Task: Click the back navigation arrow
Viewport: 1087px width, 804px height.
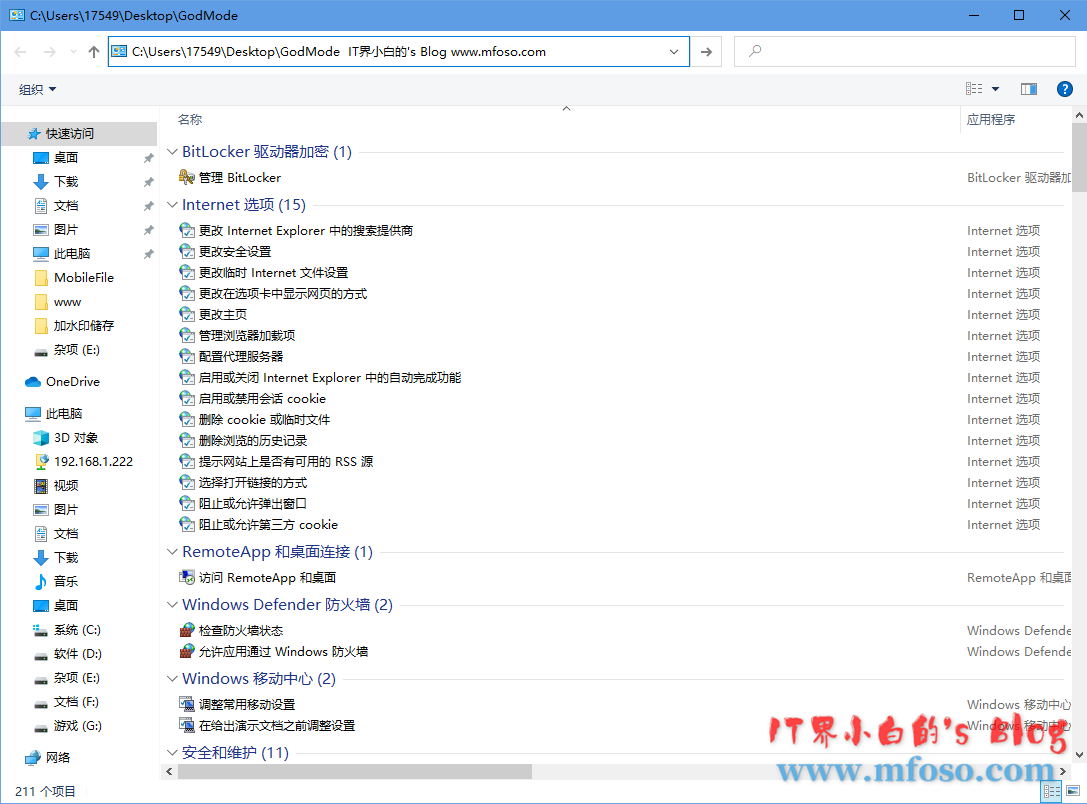Action: (x=20, y=52)
